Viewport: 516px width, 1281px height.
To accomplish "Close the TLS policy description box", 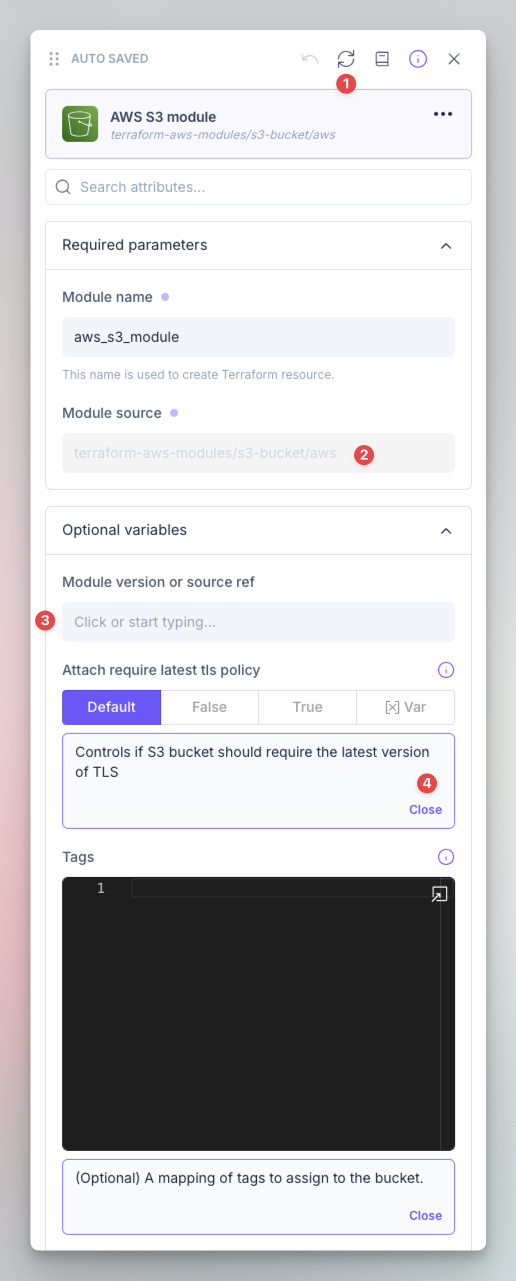I will (x=425, y=810).
